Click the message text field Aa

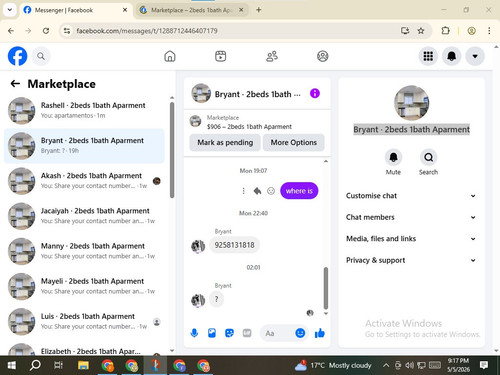[x=277, y=333]
